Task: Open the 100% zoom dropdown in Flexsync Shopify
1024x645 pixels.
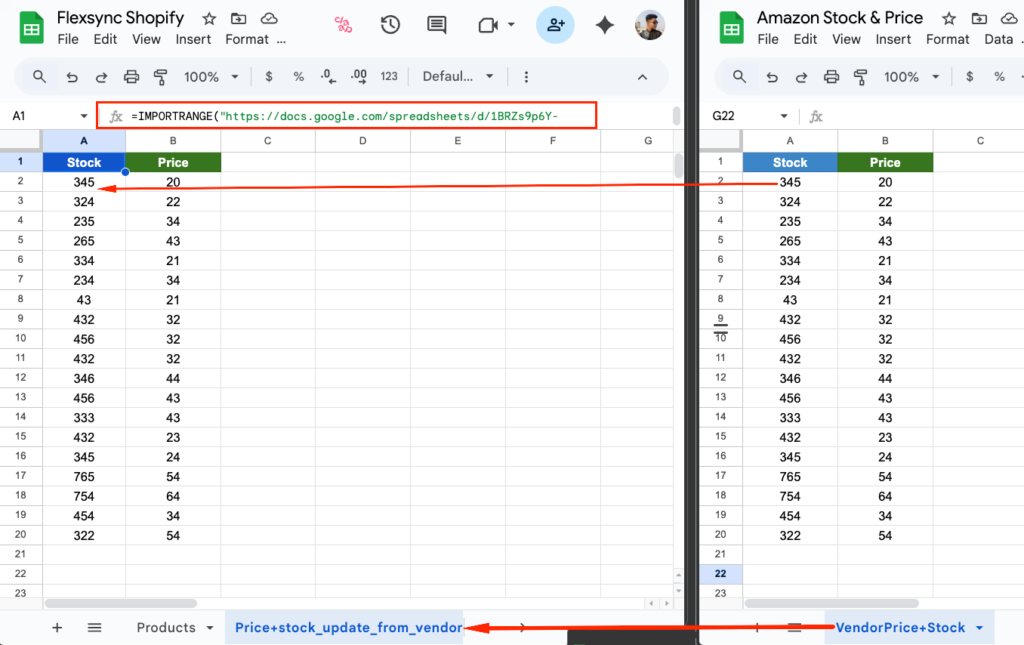Action: pyautogui.click(x=211, y=77)
